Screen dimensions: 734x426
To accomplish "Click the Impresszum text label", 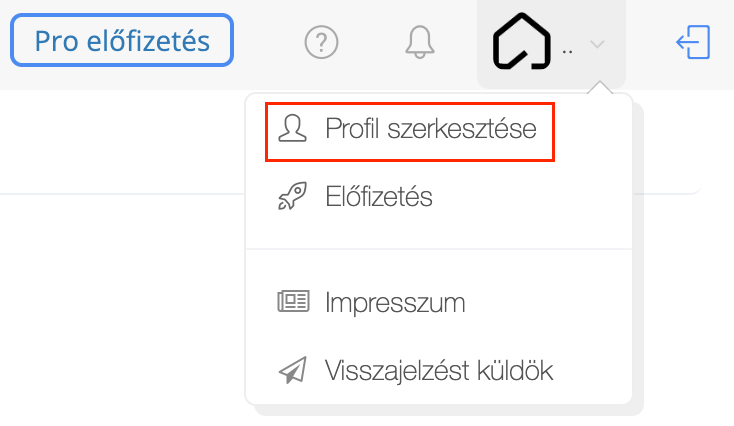I will [x=395, y=302].
